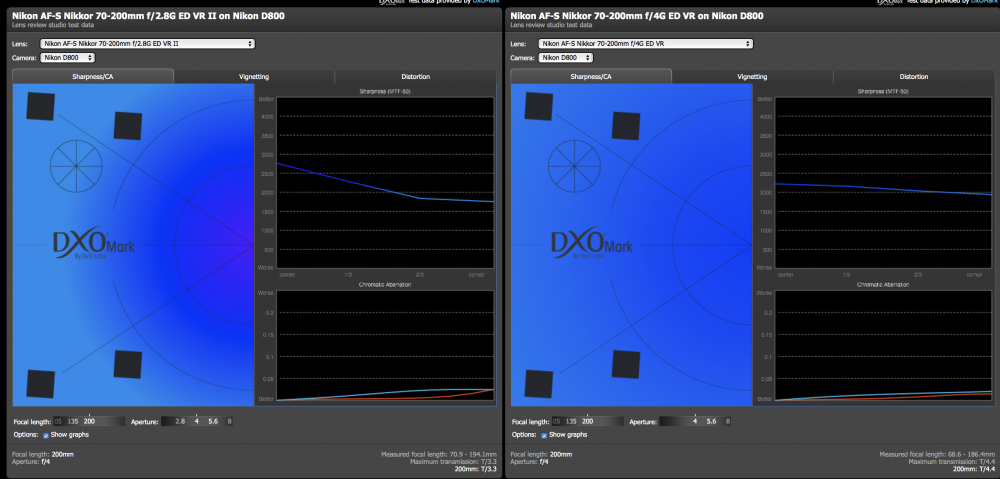
Task: Click '200mm: T/4.4' value in right panel
Action: 974,469
